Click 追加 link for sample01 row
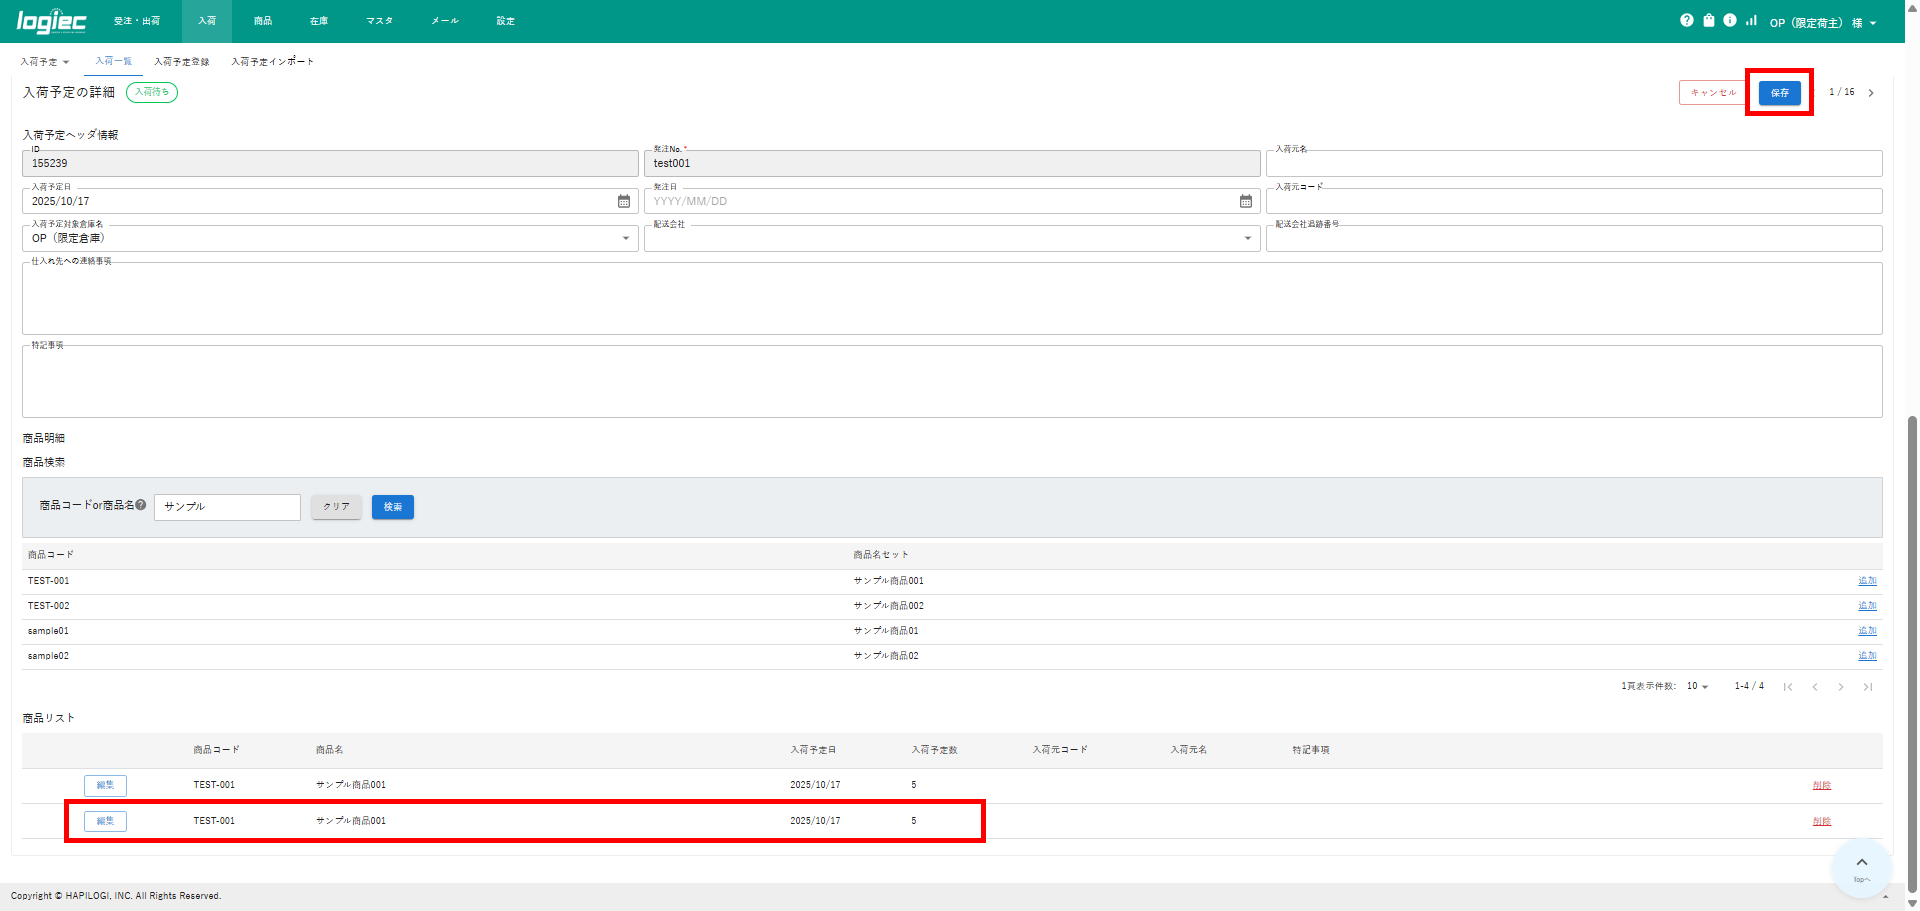Screen dimensions: 1920x911 point(1867,631)
